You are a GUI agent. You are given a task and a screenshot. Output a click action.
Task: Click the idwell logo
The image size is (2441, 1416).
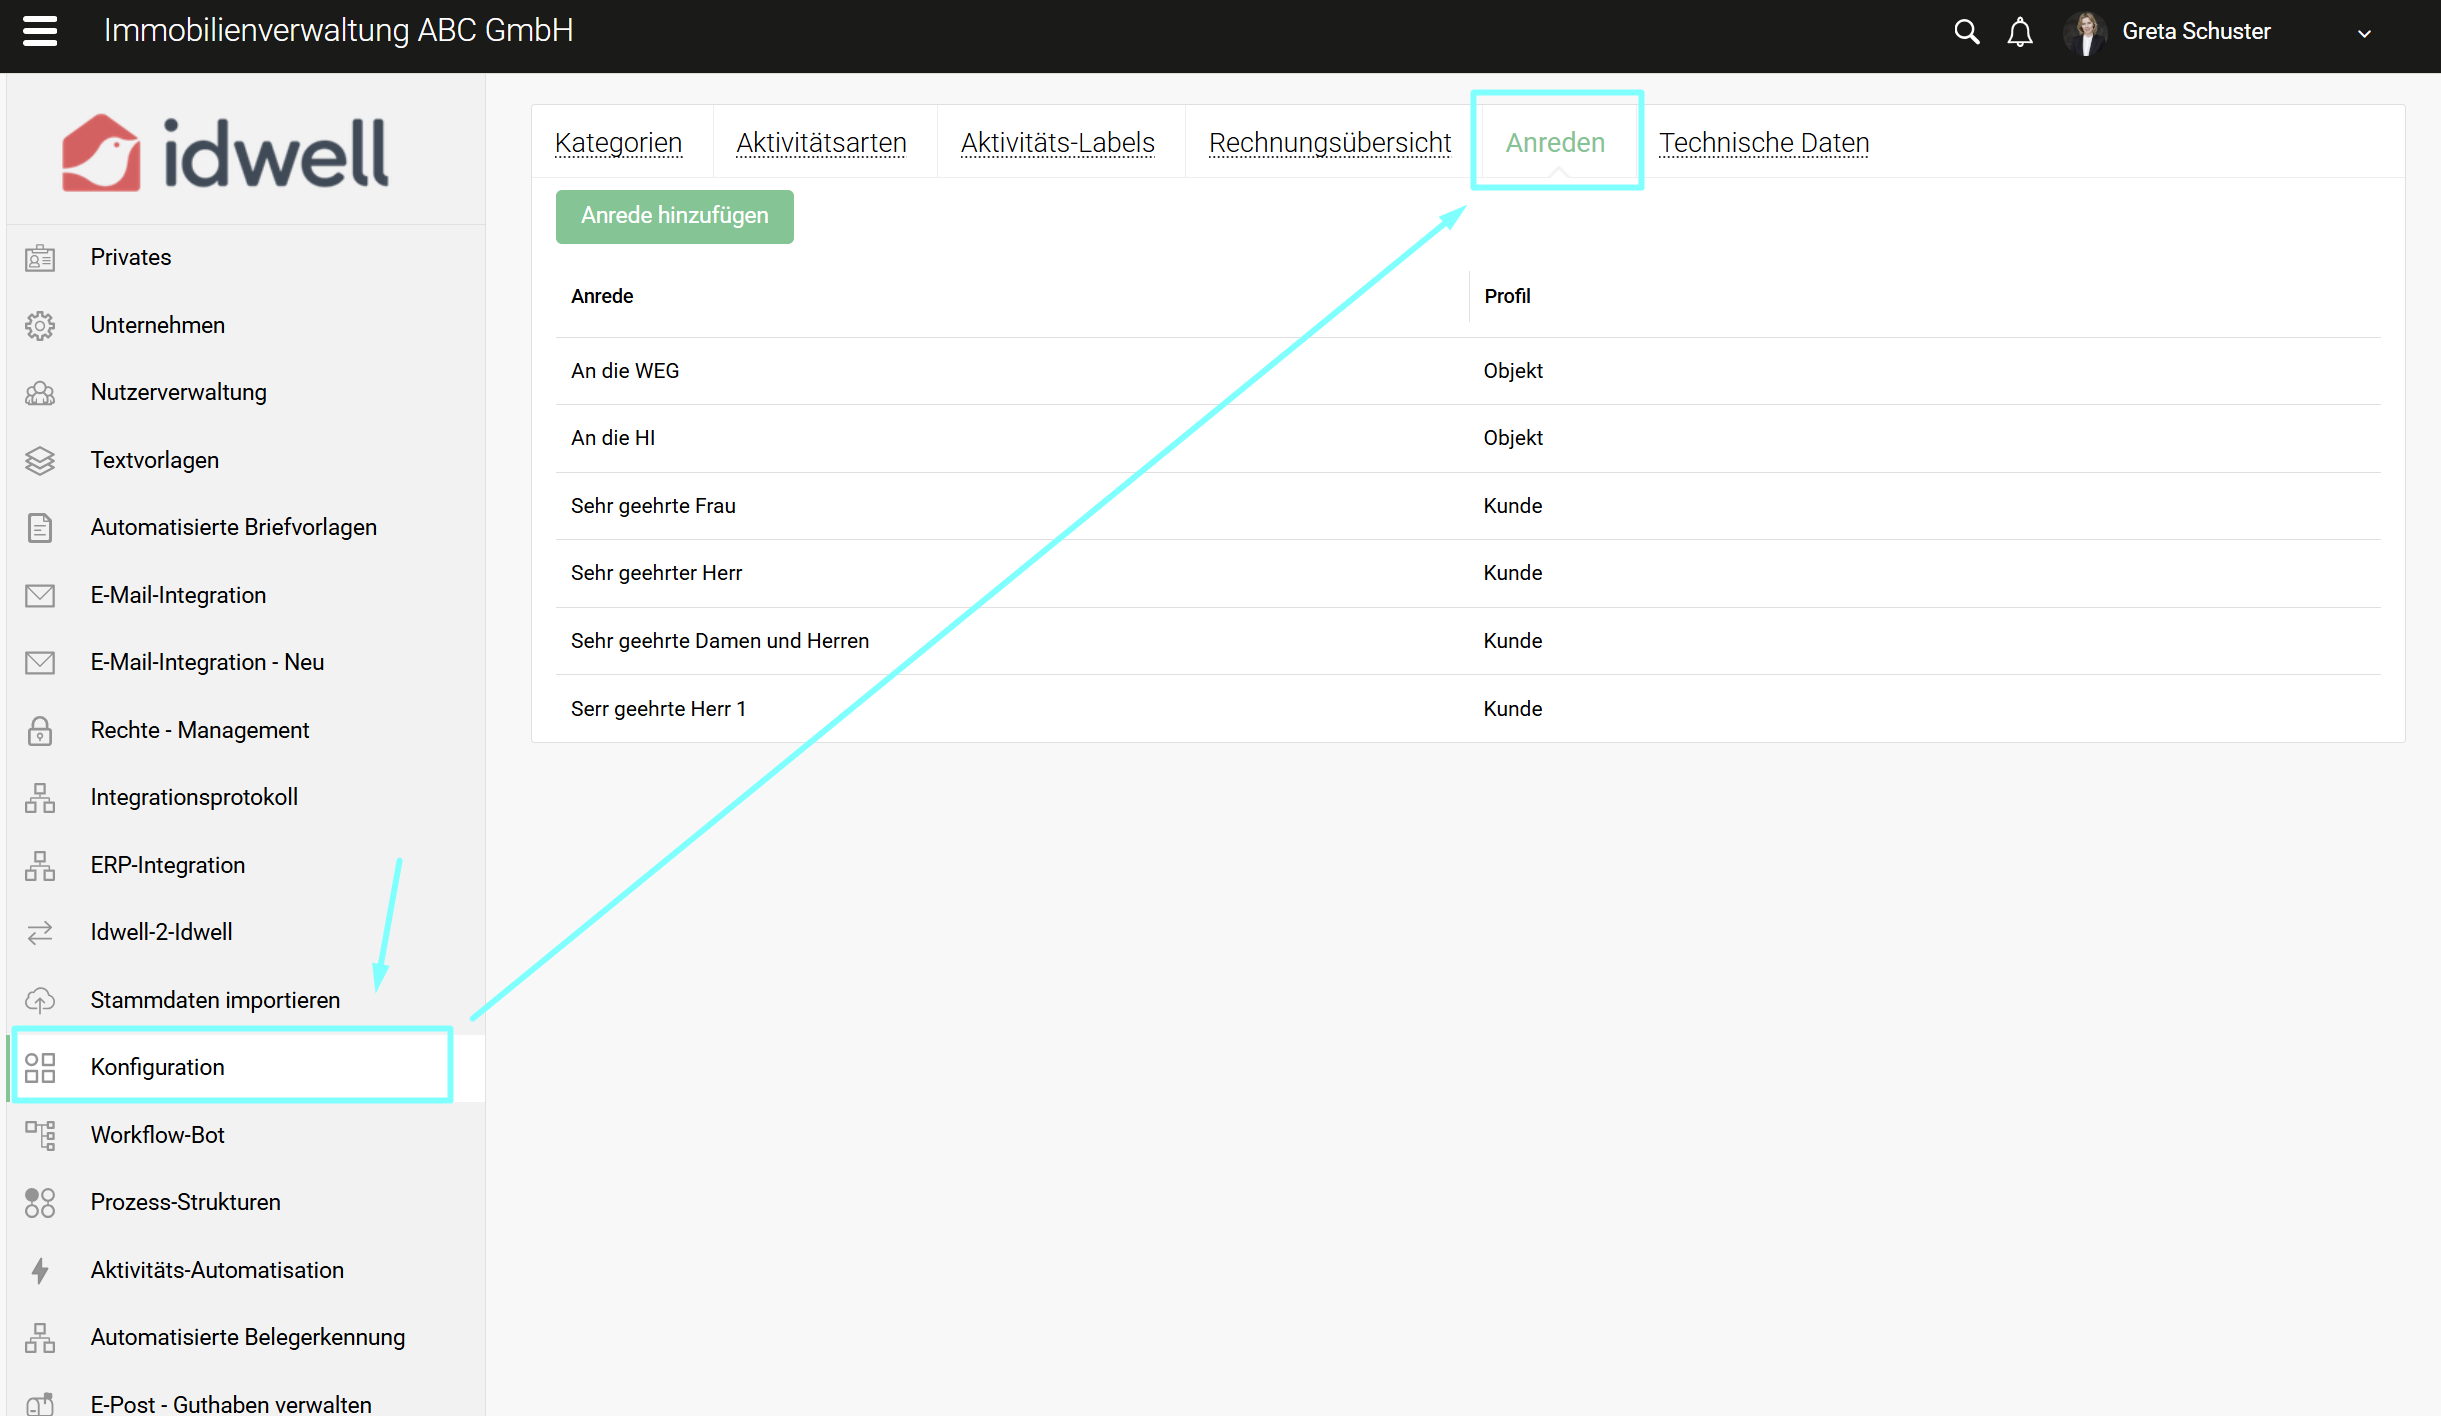225,153
